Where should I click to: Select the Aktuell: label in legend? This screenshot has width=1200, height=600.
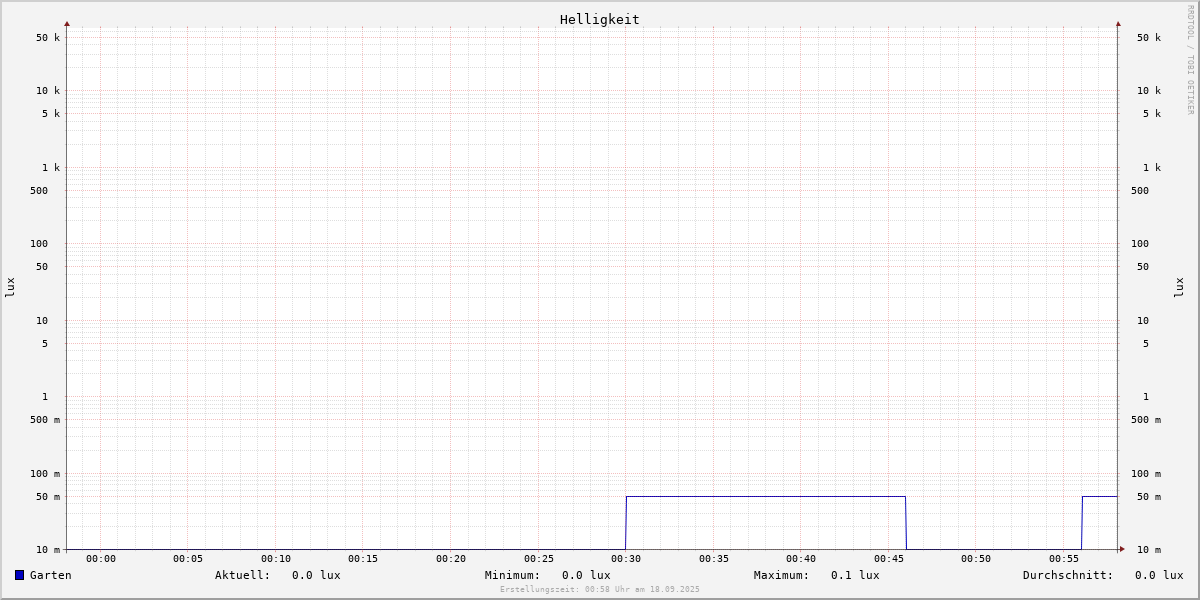243,575
